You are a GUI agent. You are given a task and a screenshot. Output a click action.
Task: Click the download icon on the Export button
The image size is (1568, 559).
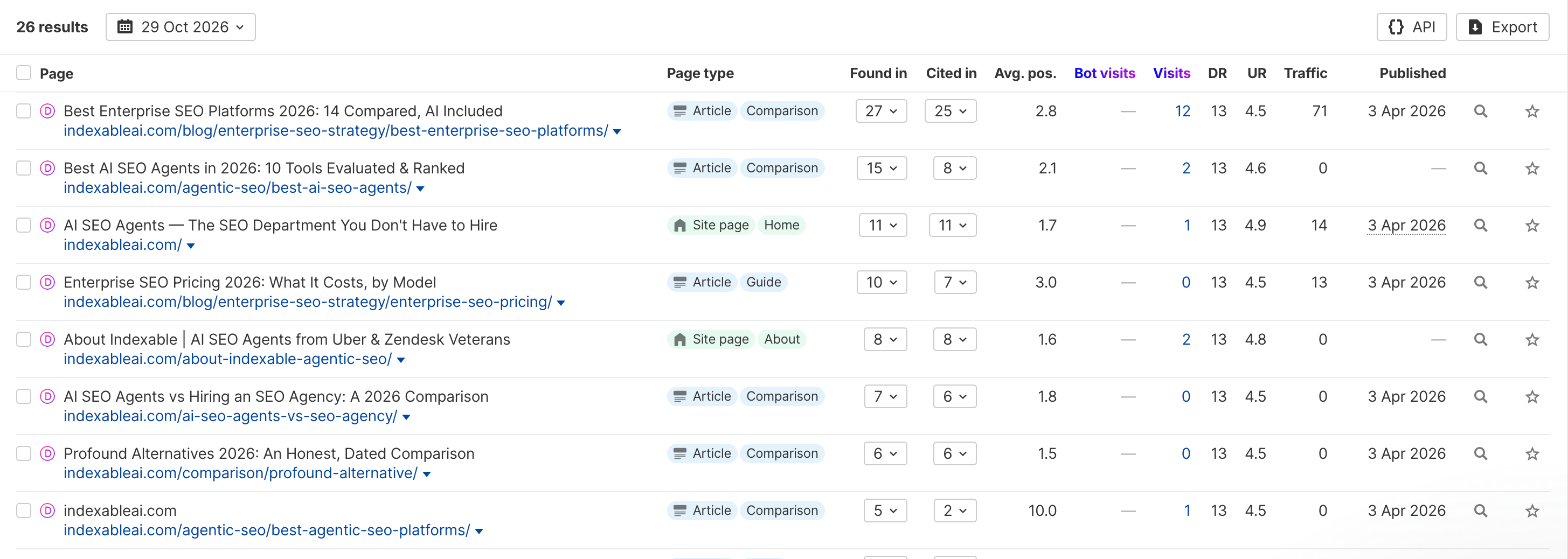coord(1475,27)
